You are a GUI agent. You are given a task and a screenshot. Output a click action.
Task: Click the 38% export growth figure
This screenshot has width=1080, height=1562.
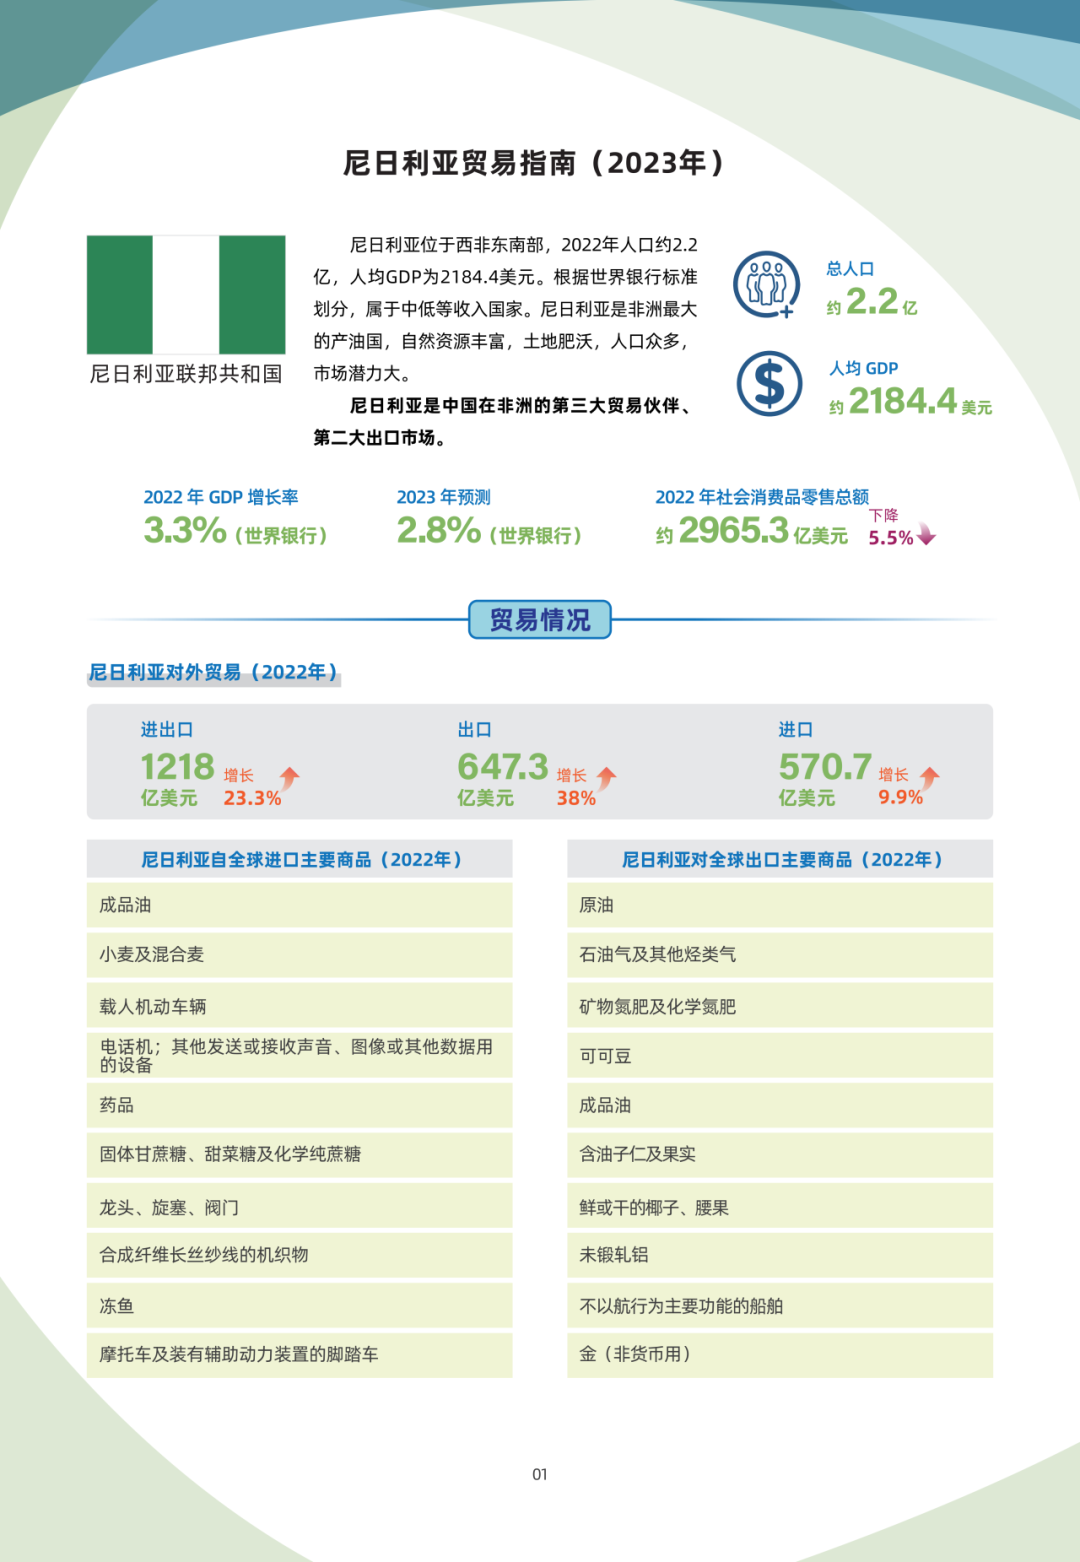(x=576, y=798)
